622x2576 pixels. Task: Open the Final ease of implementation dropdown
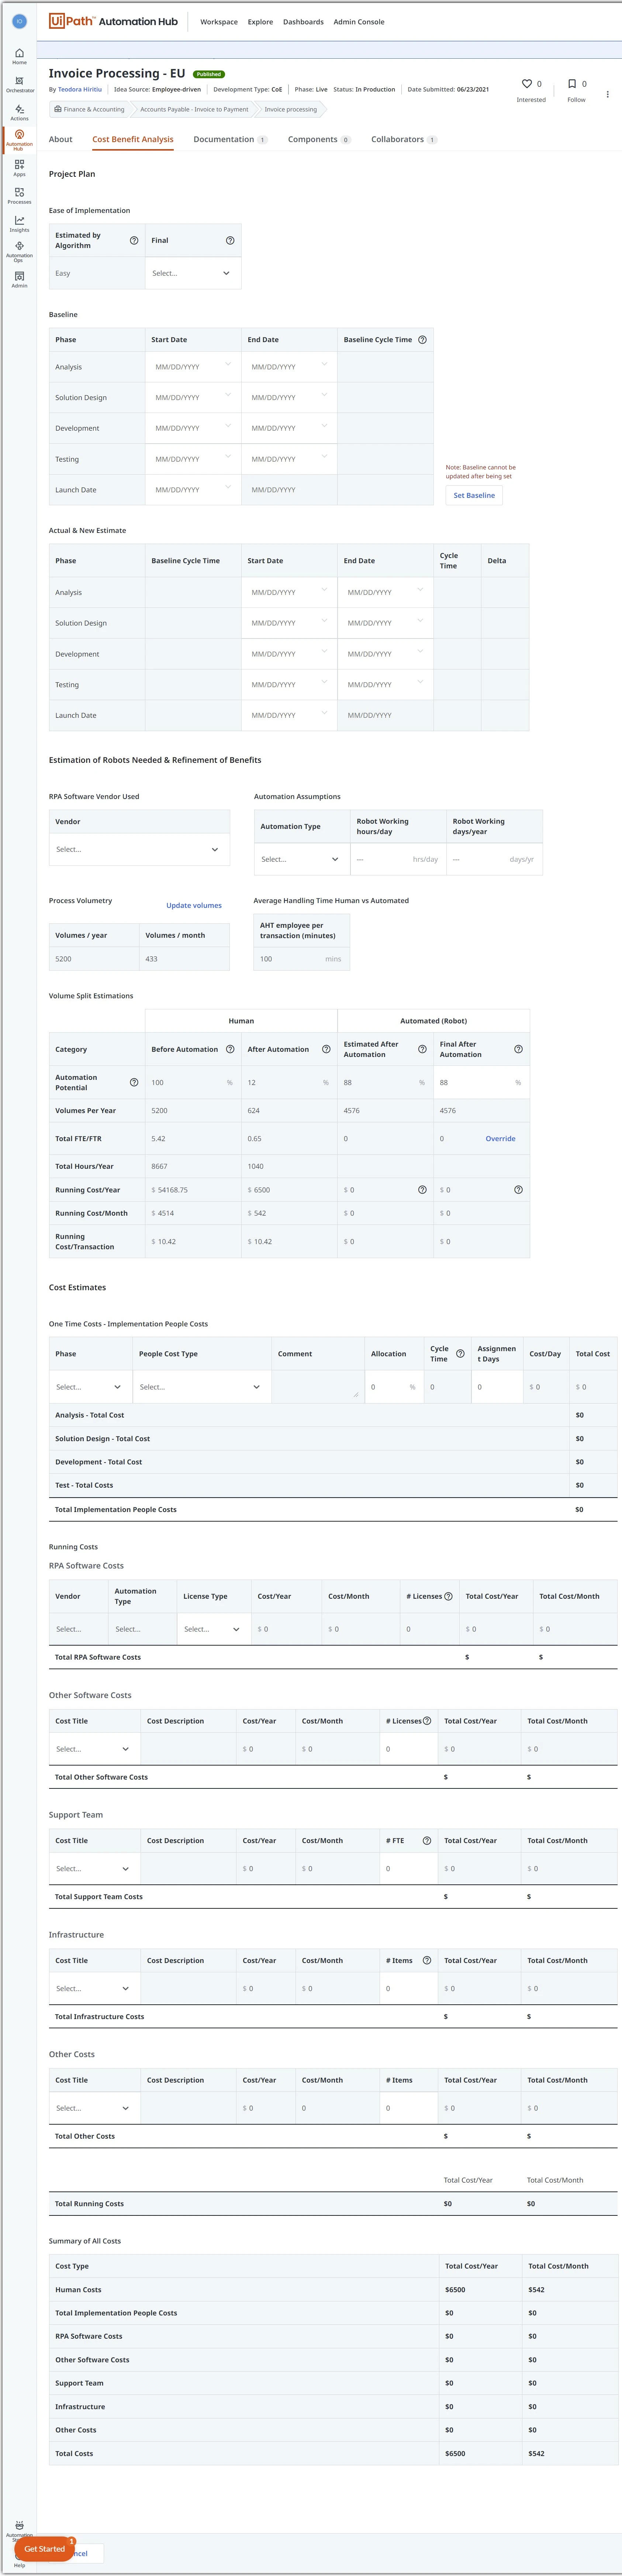click(x=193, y=273)
